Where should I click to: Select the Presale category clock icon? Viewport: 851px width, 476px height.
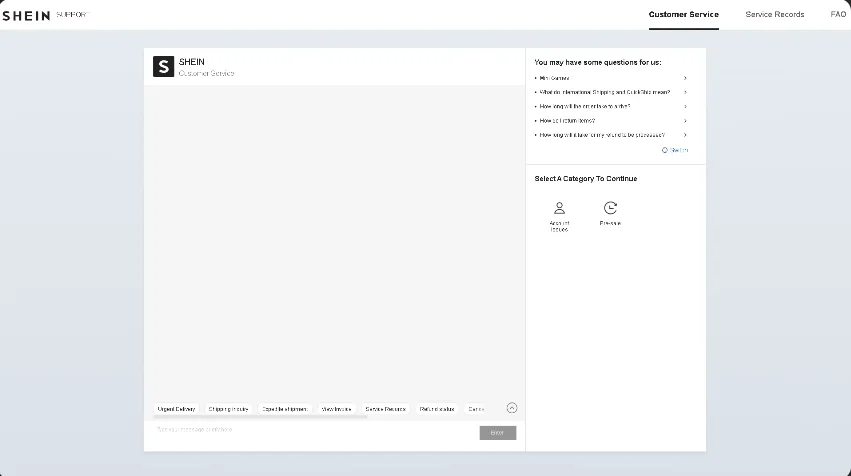coord(610,208)
